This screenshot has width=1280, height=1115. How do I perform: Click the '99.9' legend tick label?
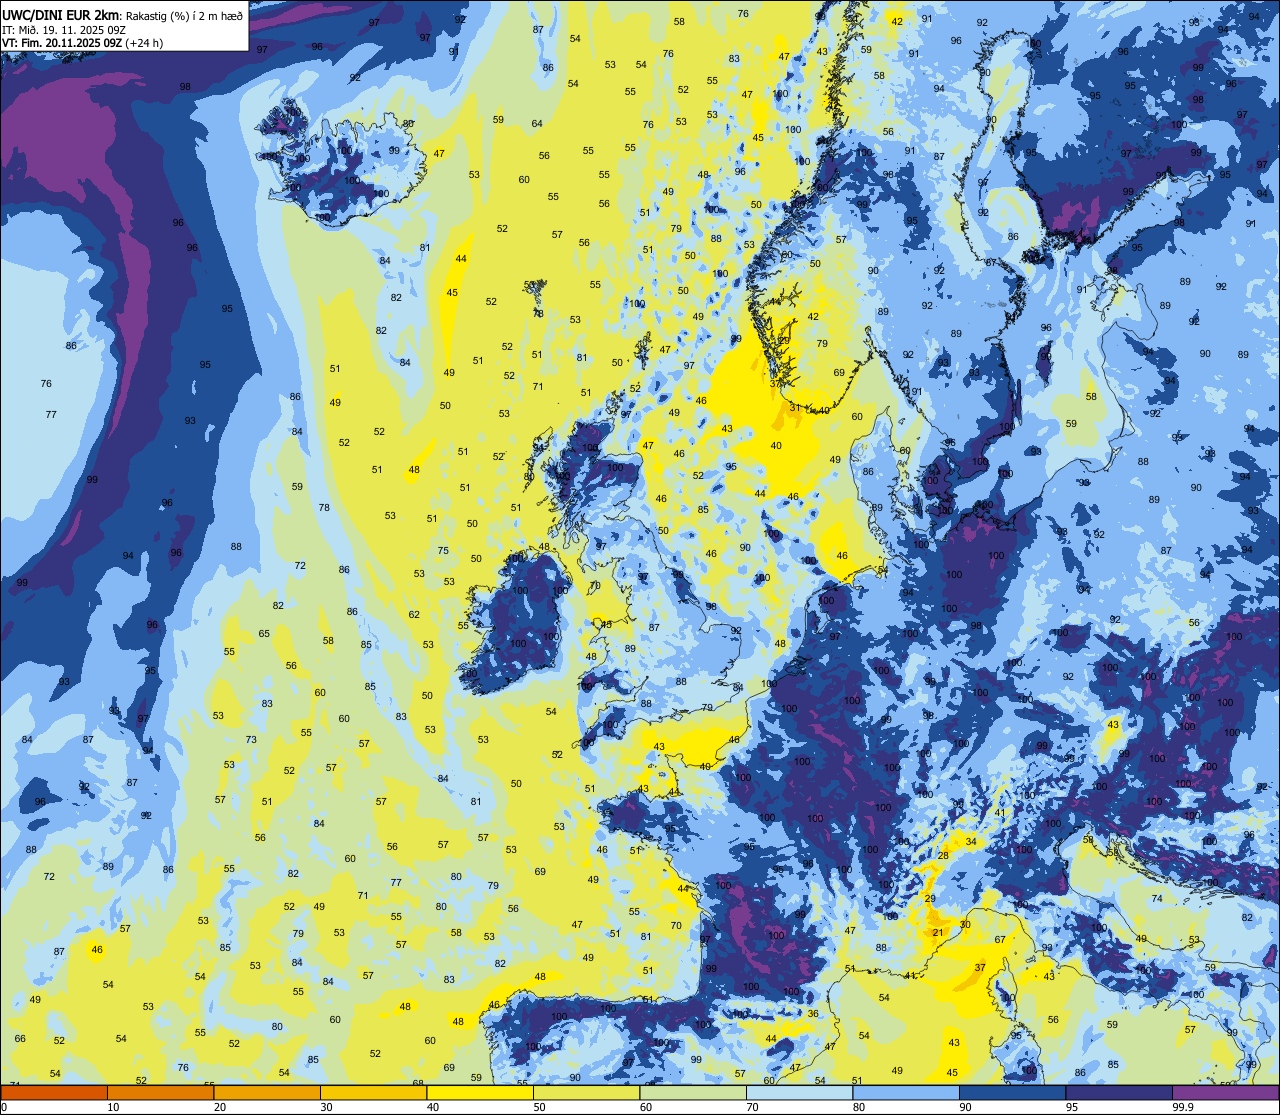click(x=1183, y=1107)
